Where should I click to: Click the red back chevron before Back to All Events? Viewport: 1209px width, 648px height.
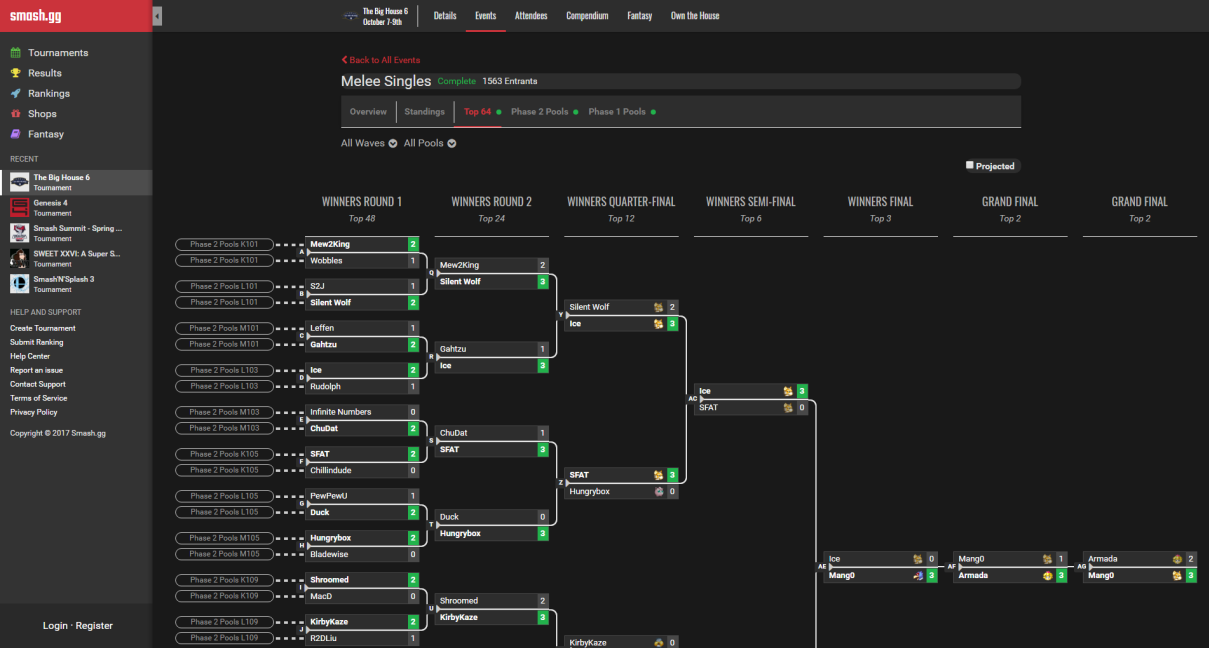click(344, 60)
